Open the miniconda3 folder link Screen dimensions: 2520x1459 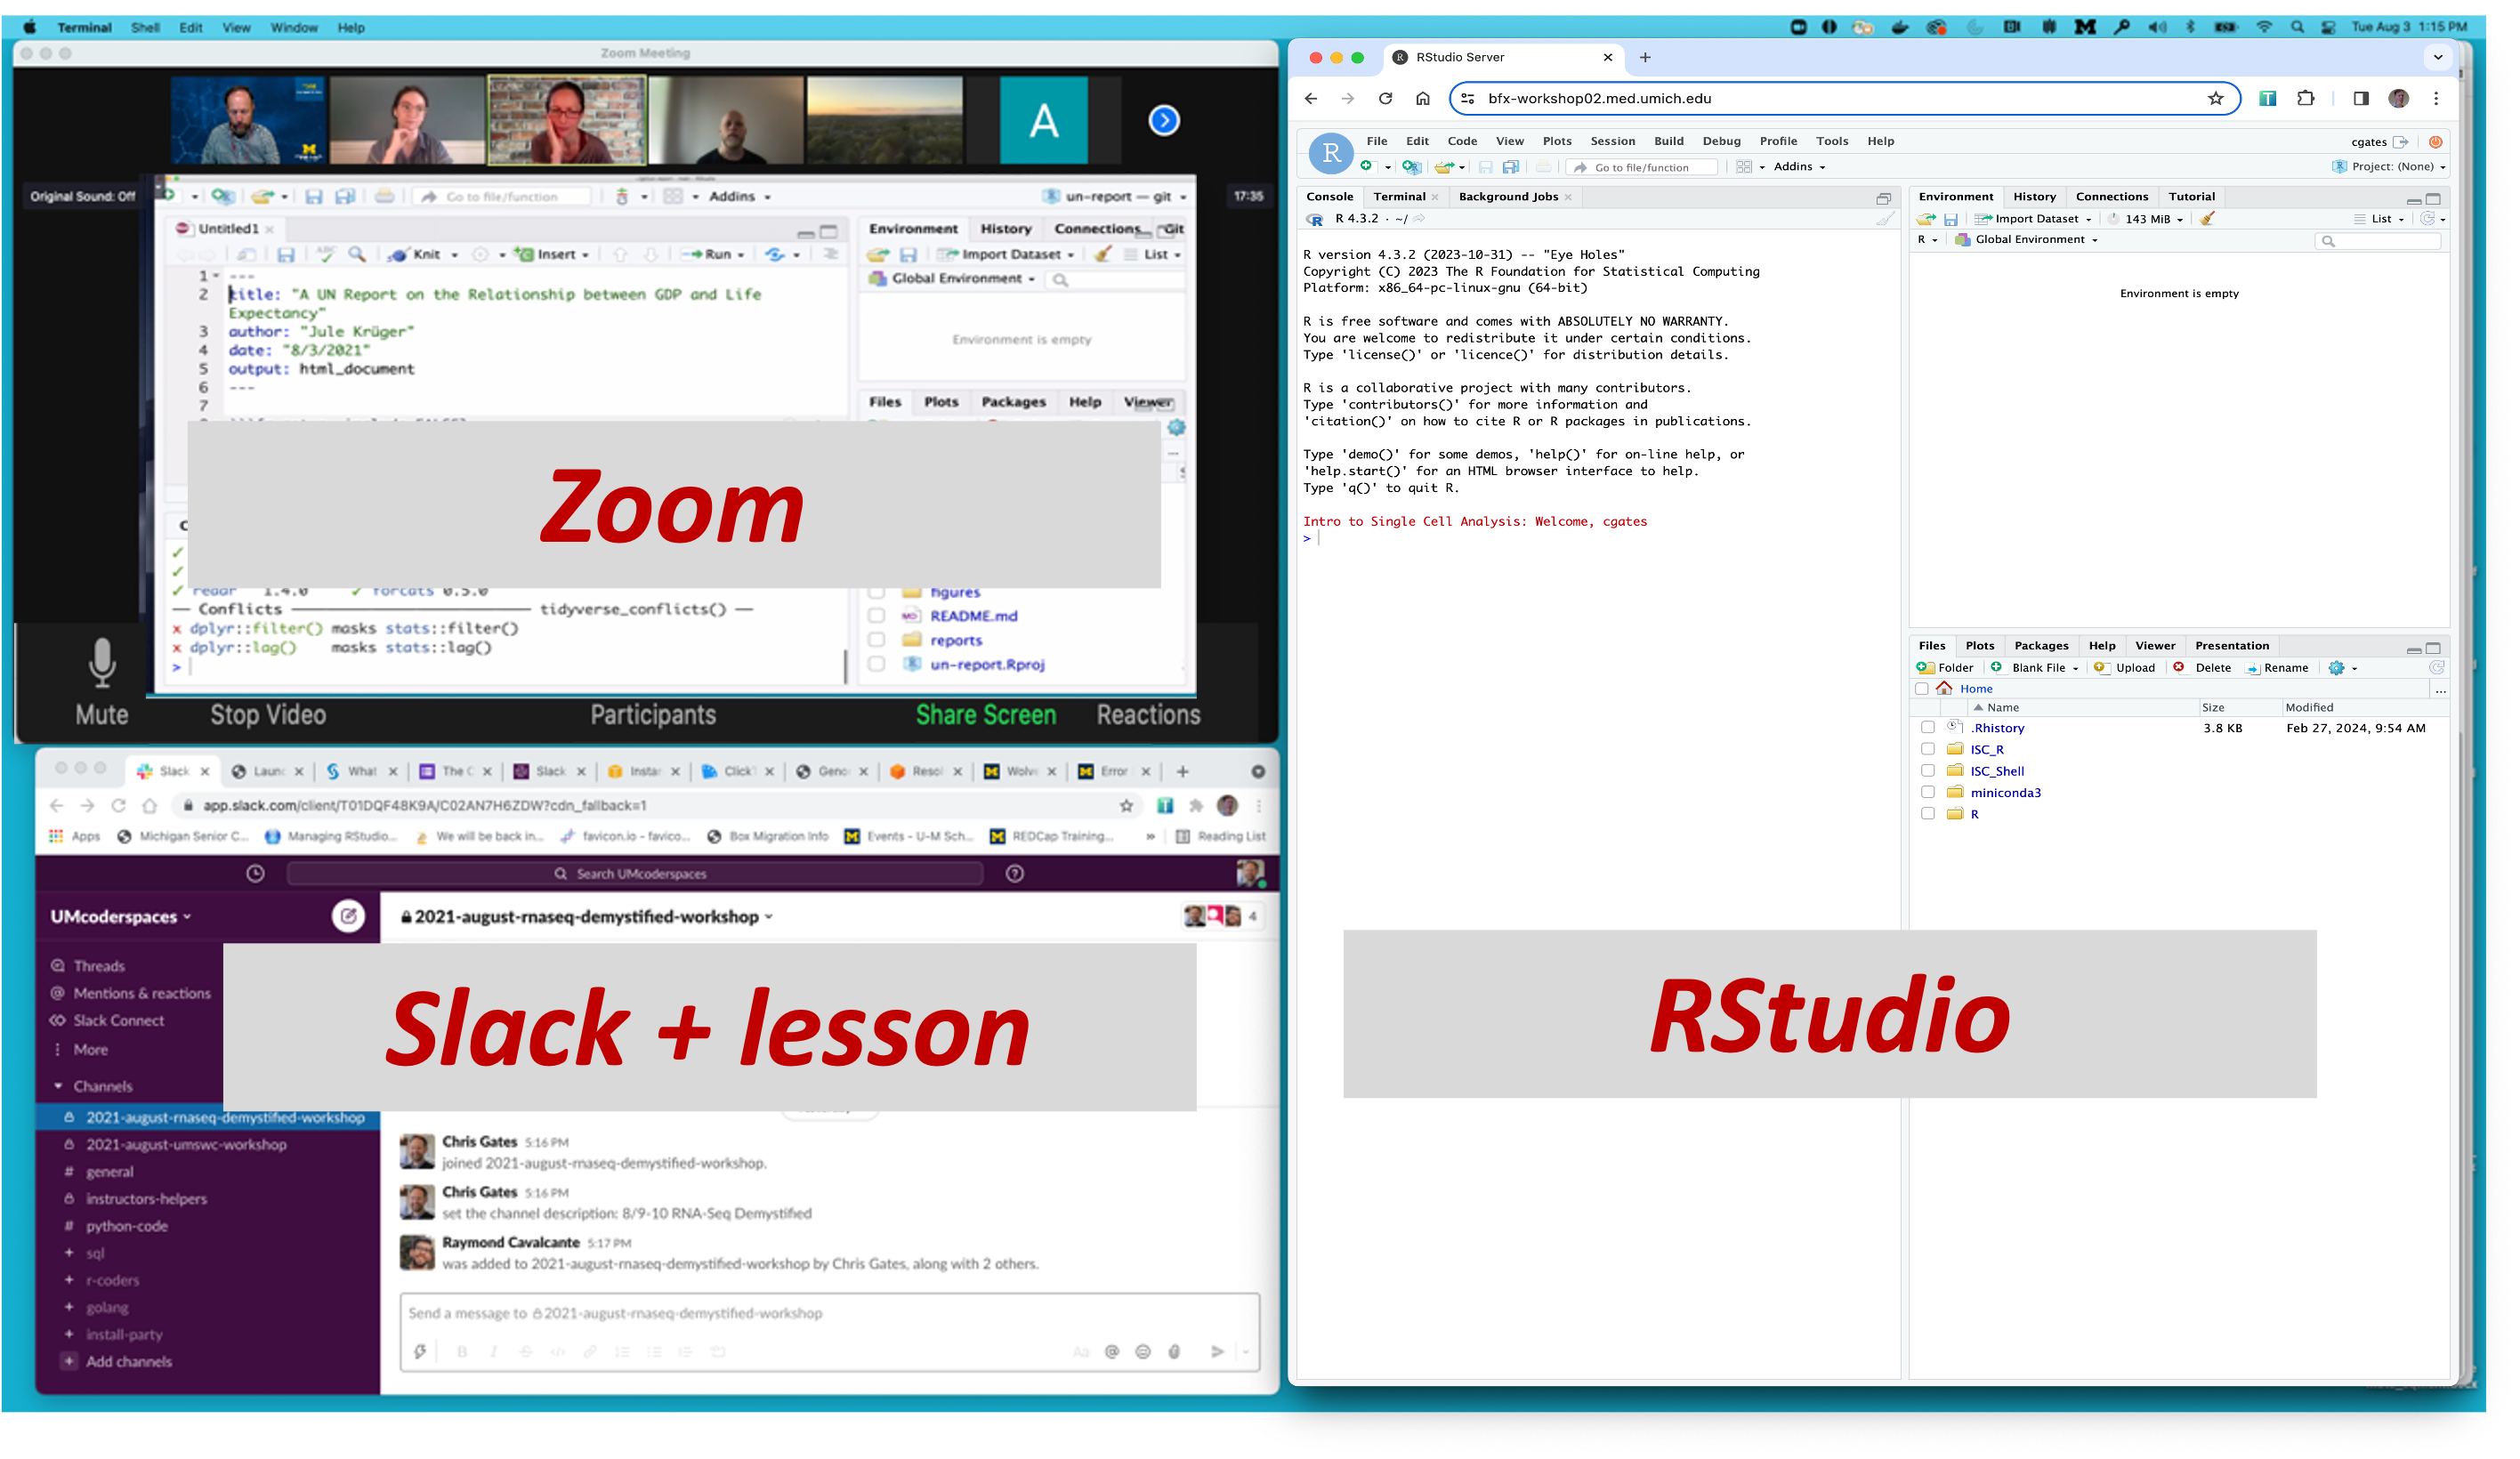[x=2005, y=792]
